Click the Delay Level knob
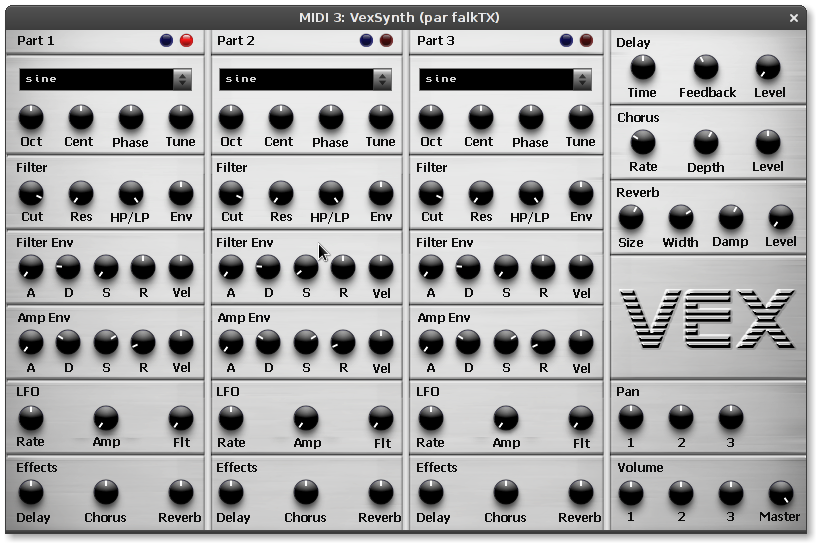816x543 pixels. point(768,68)
